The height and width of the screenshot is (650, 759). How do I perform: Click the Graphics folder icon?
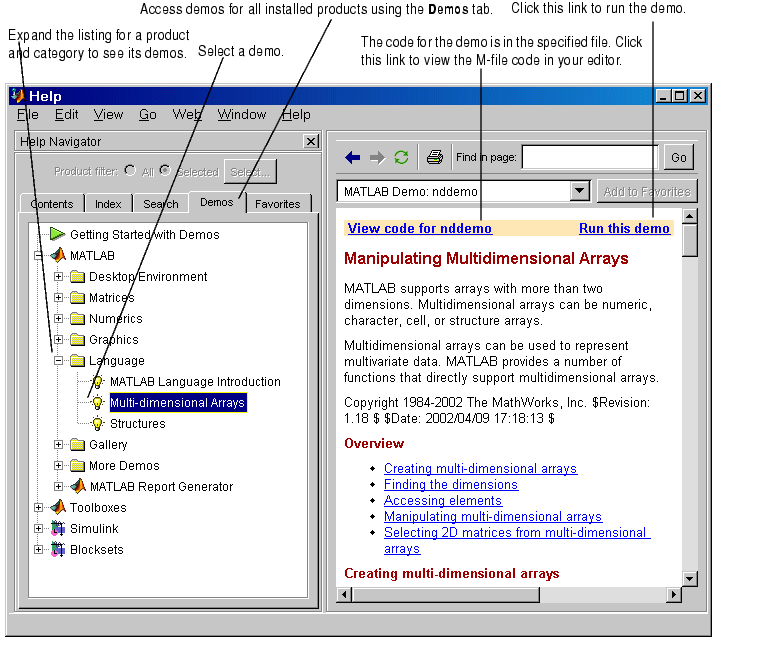[x=77, y=339]
